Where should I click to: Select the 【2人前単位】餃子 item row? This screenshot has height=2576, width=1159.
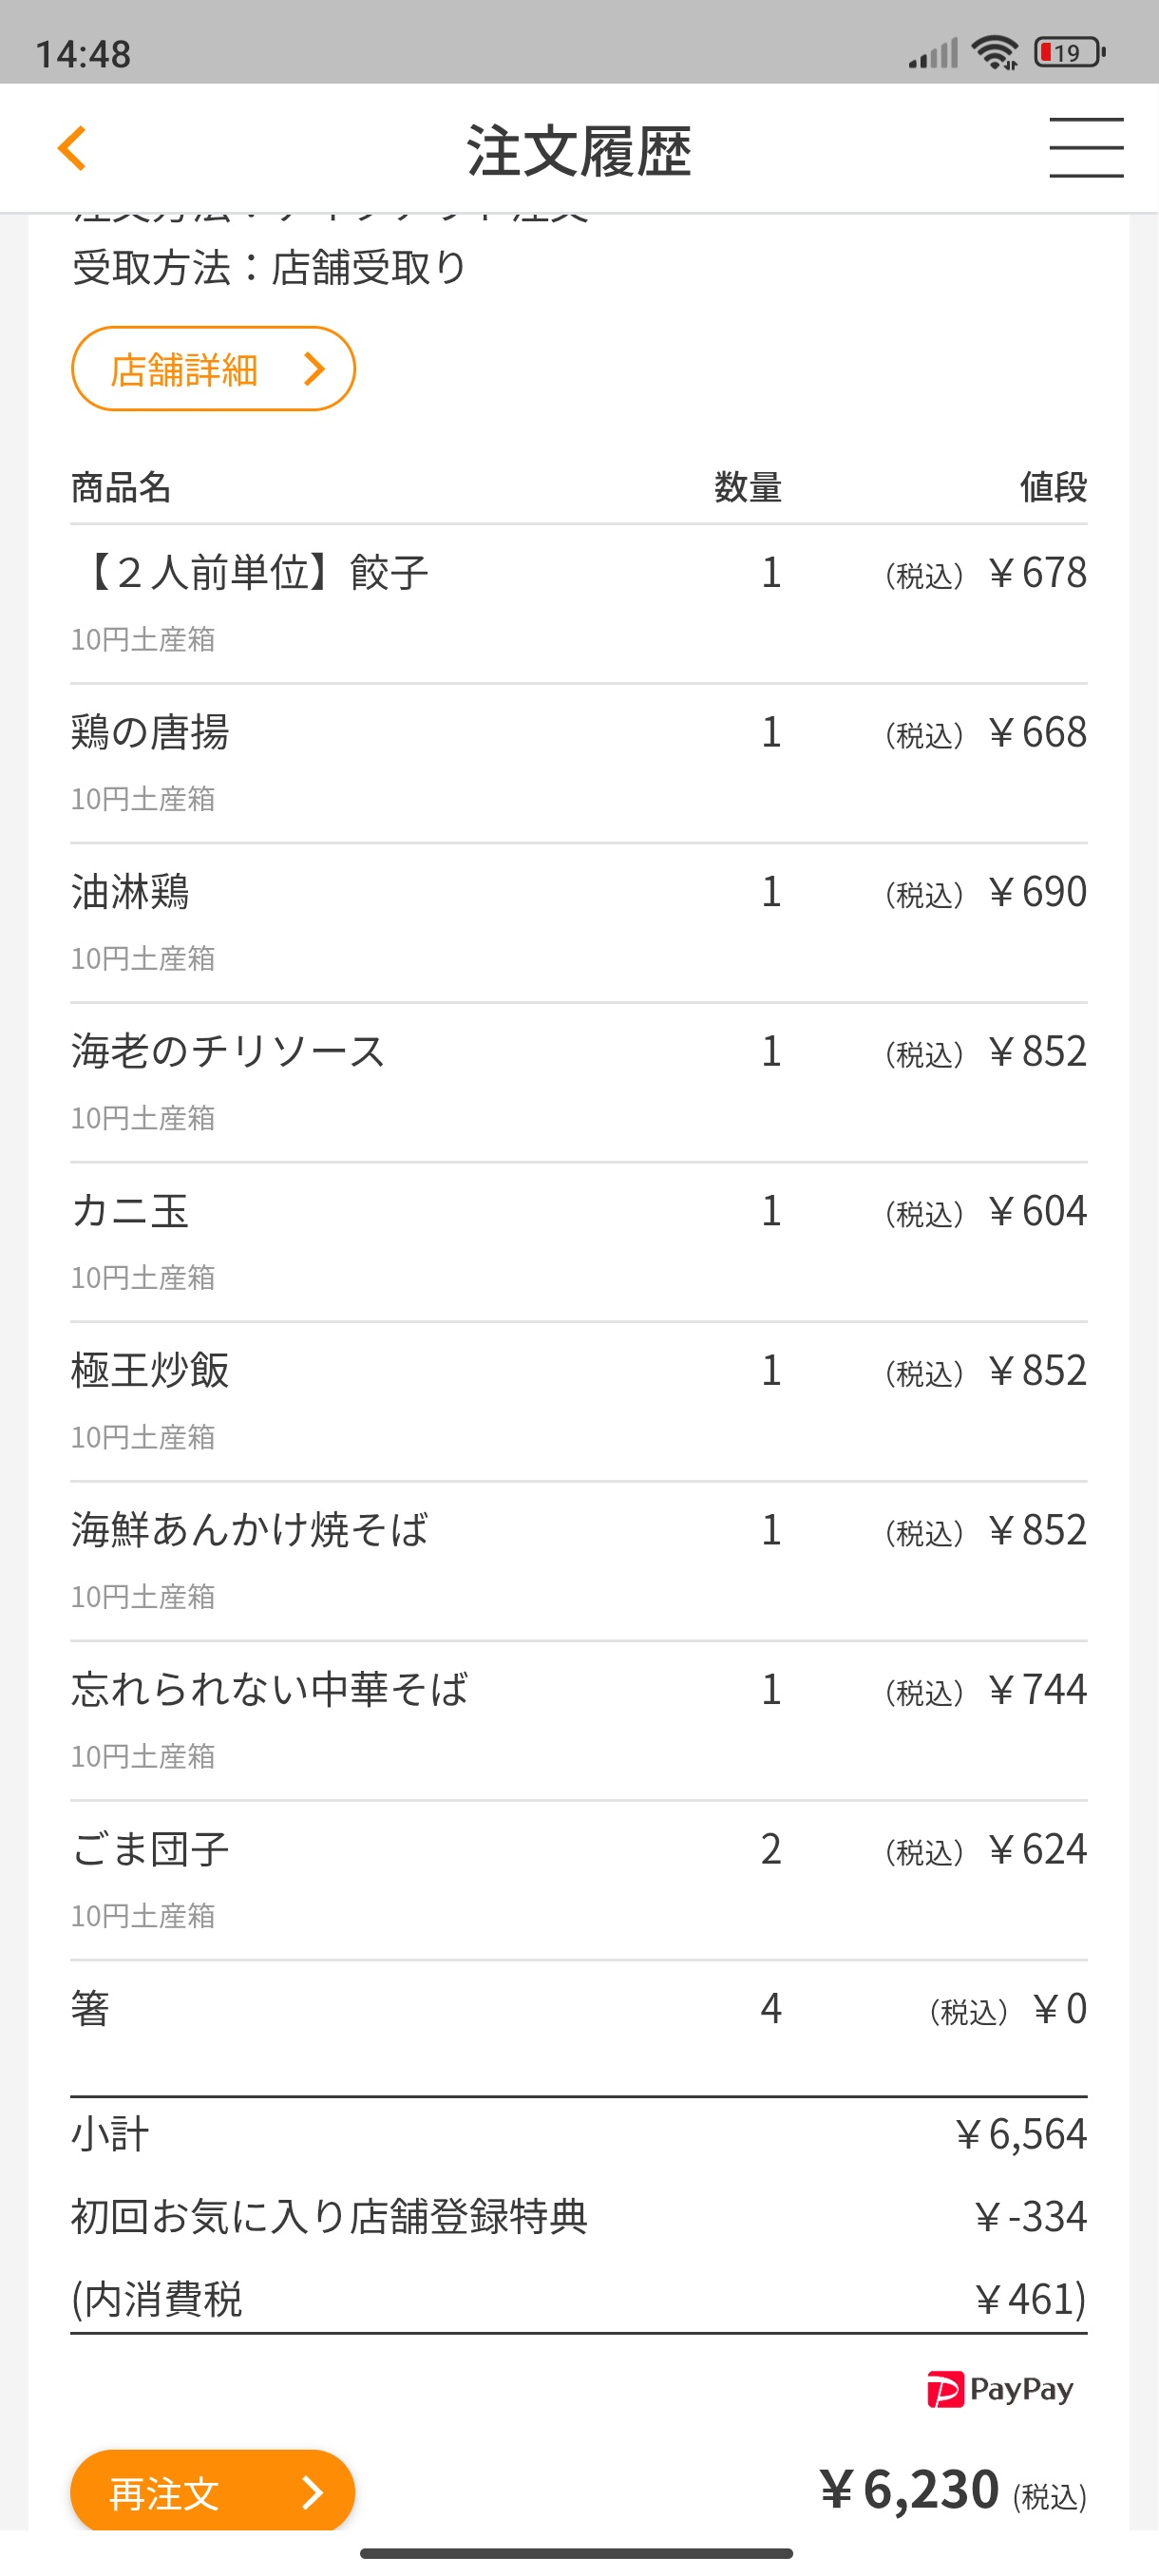[579, 605]
